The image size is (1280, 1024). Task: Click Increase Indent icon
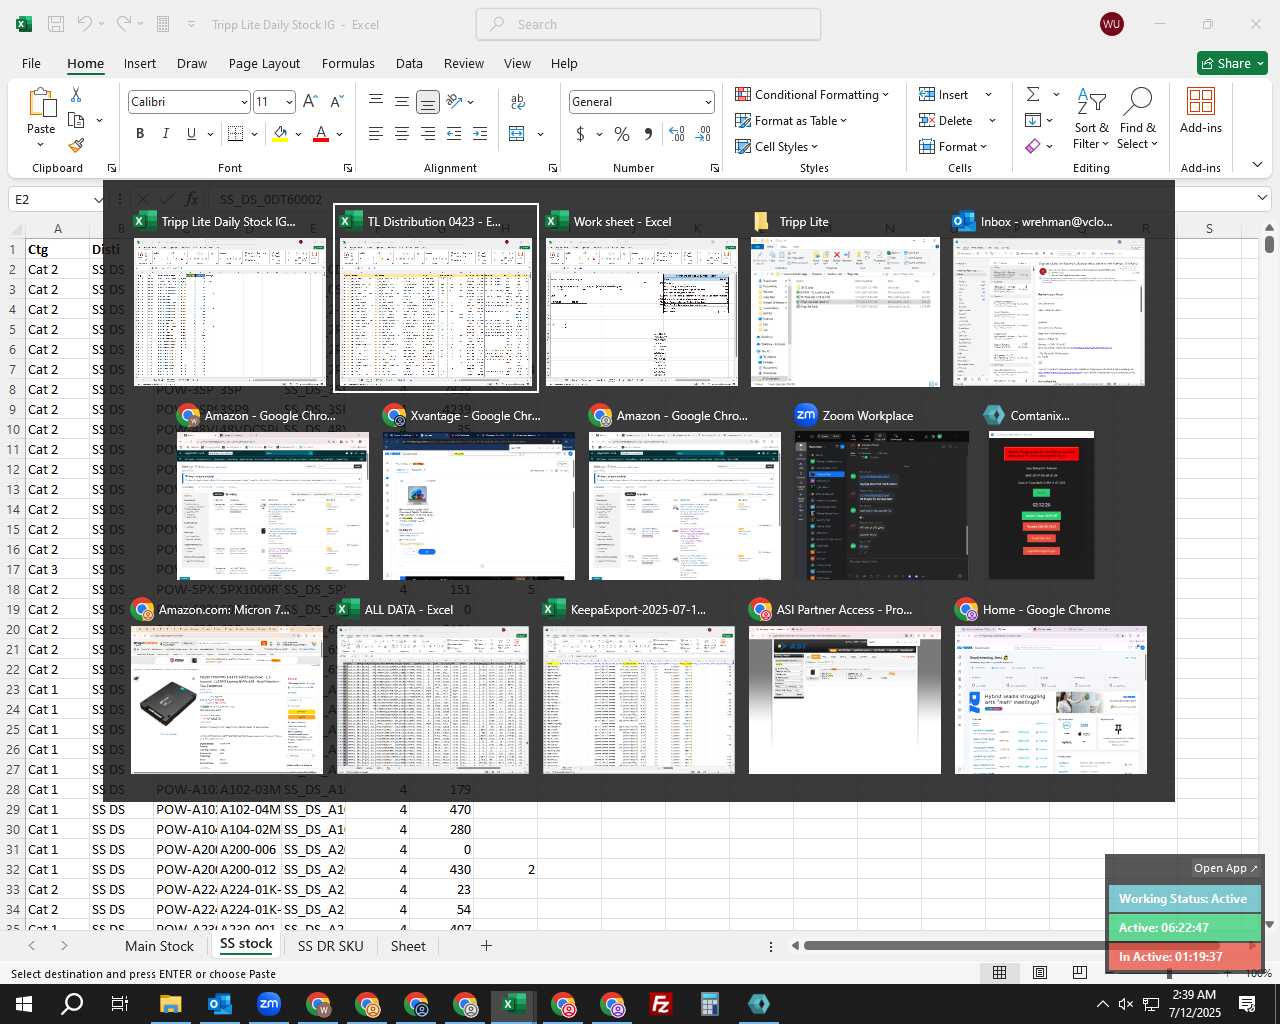(480, 134)
